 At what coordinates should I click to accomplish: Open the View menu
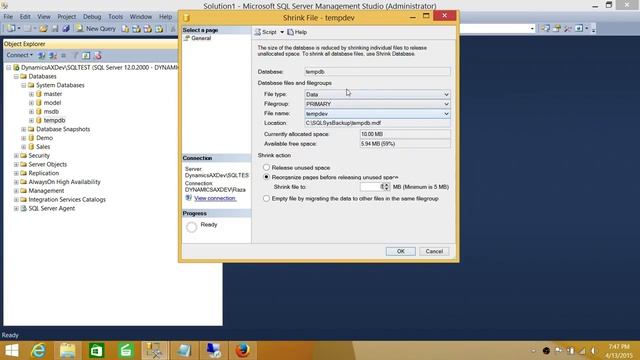tap(44, 17)
